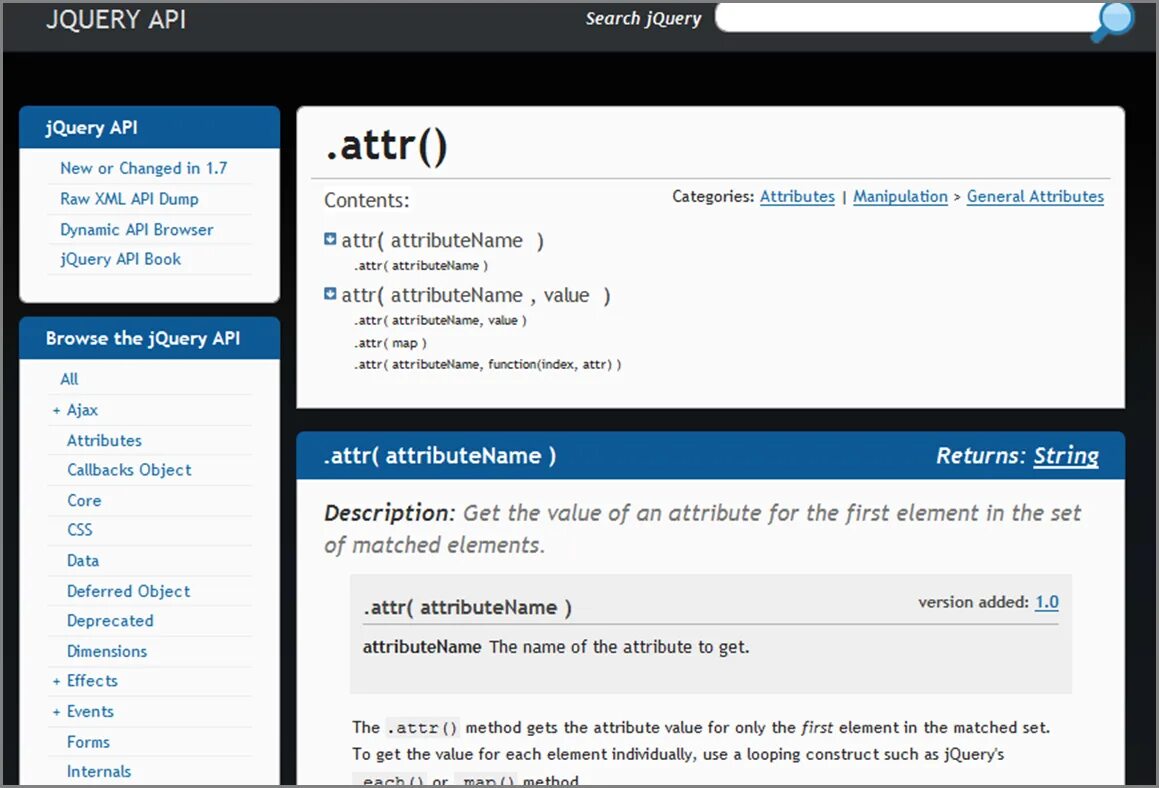Expand the plus sign next to Effects
The image size is (1159, 788).
pos(56,682)
